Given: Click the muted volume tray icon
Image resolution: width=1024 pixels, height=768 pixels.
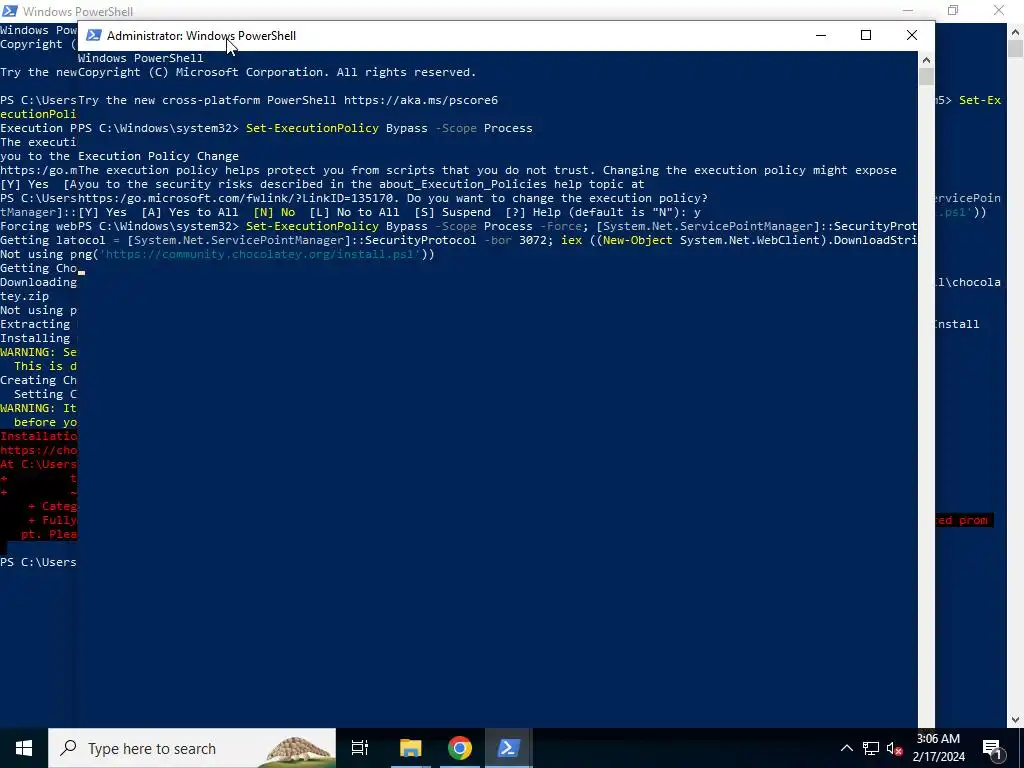Looking at the screenshot, I should click(894, 748).
